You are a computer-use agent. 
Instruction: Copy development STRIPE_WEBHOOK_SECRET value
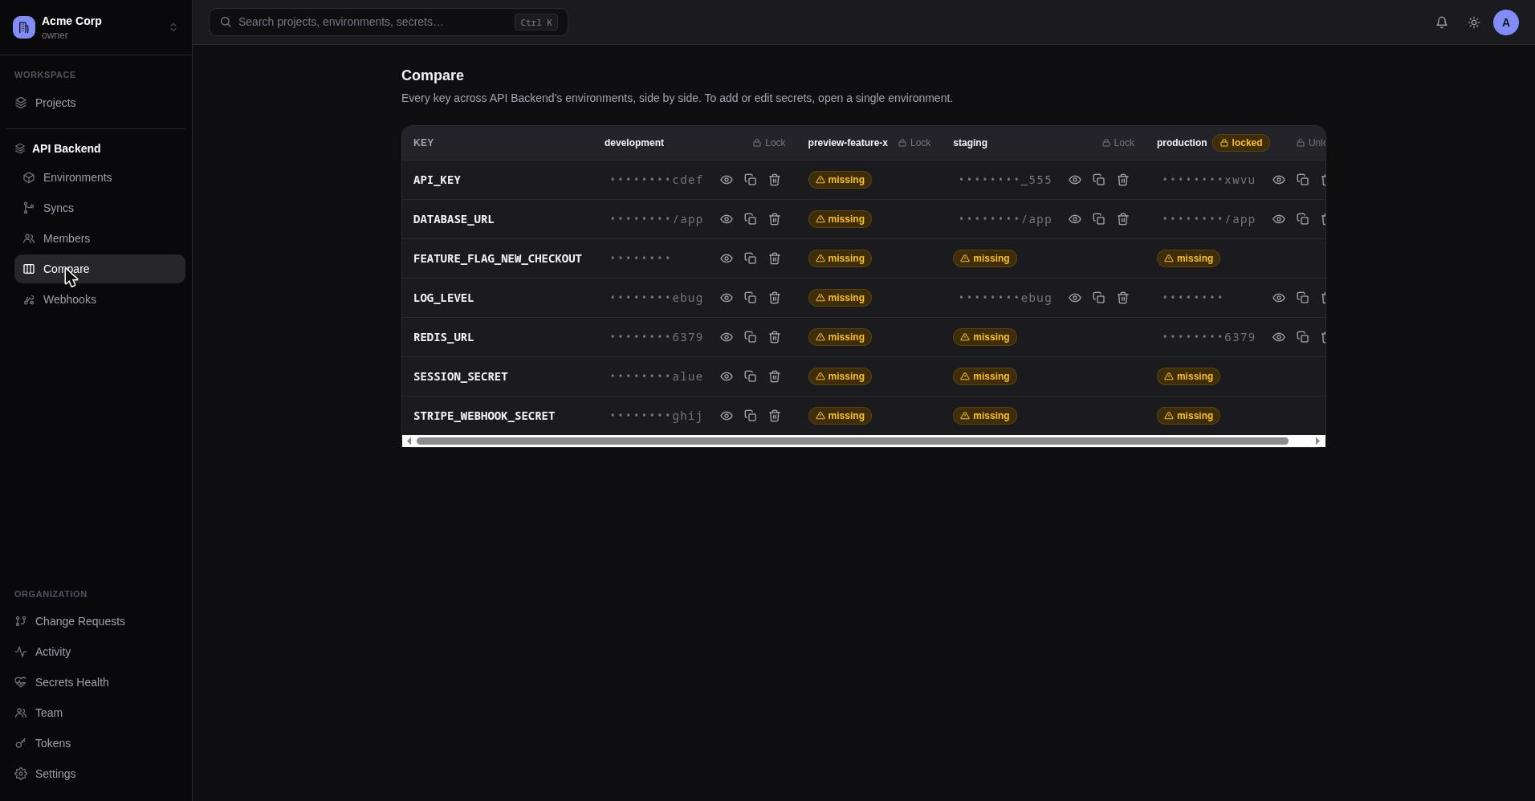pos(750,416)
